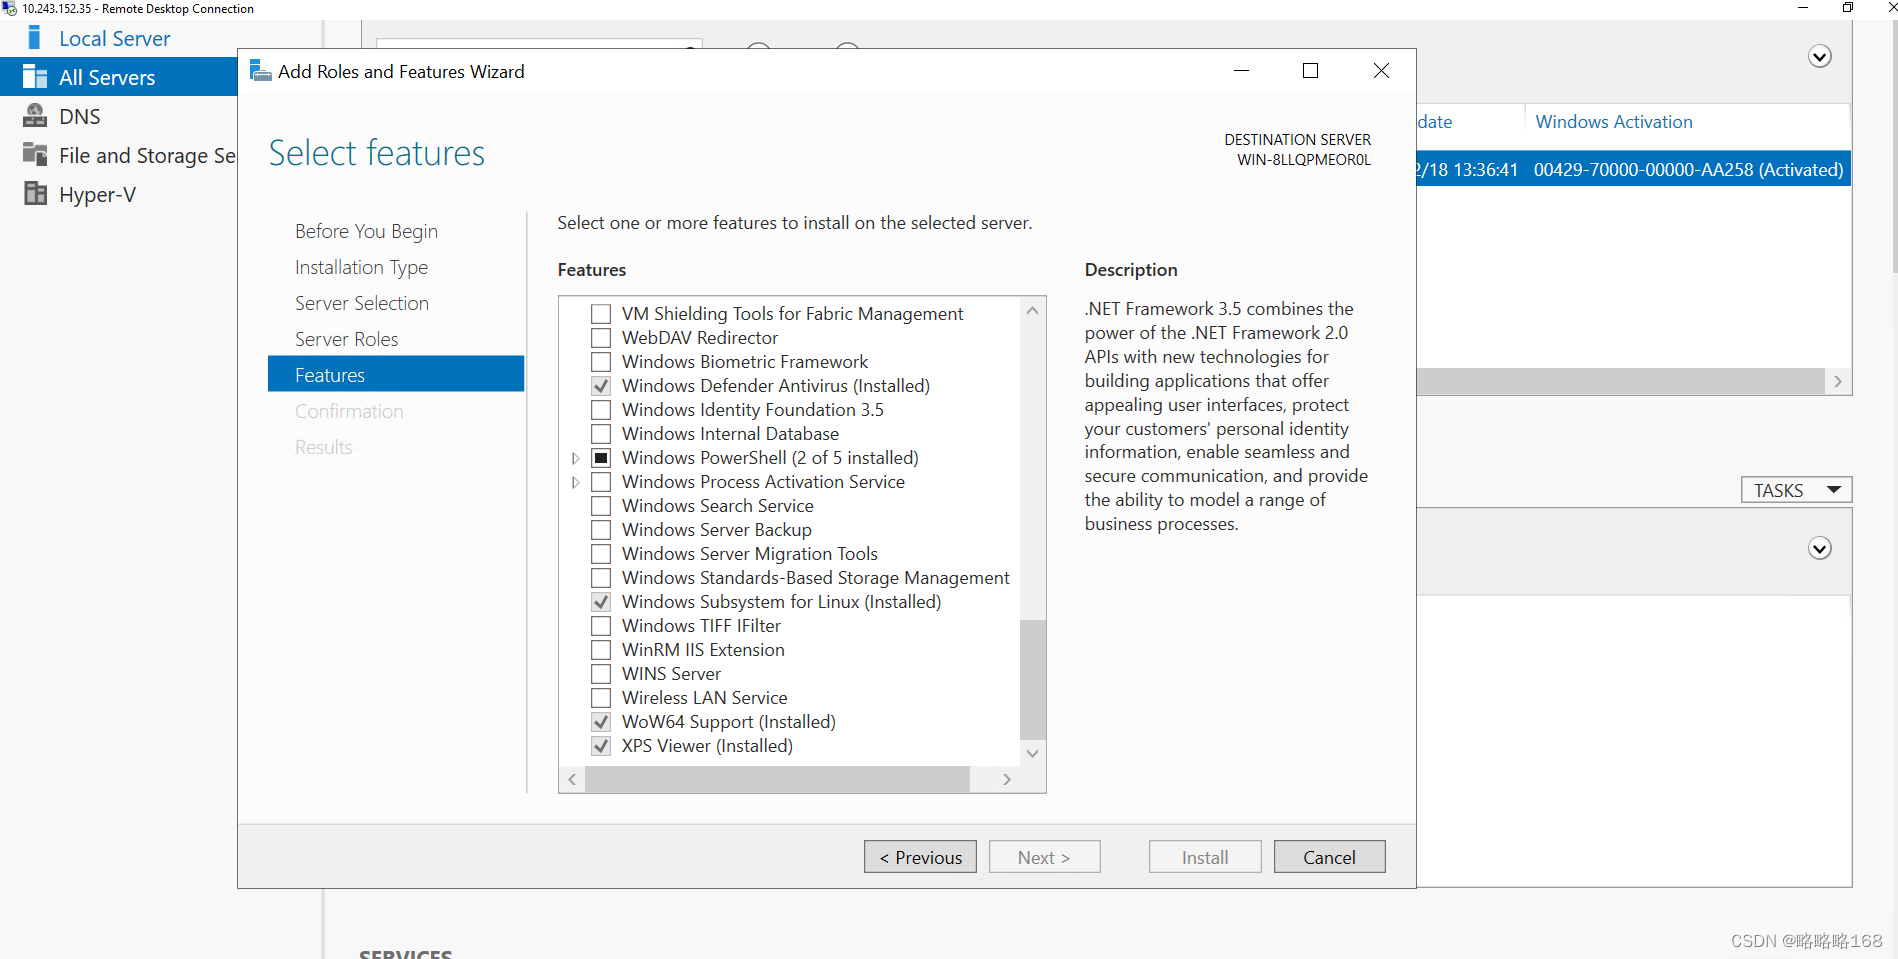Tick the WINS Server checkbox
This screenshot has height=959, width=1898.
click(601, 674)
